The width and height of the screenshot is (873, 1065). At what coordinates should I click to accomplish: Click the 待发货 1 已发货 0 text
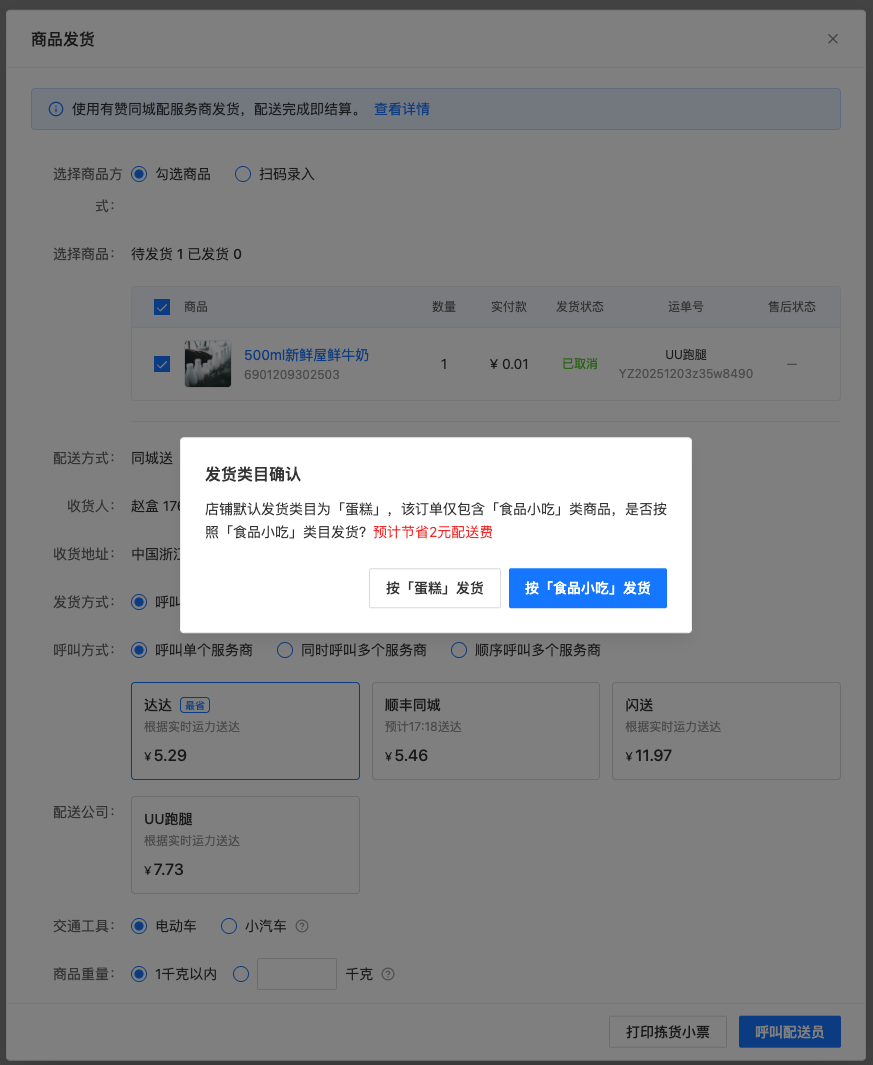click(x=186, y=254)
